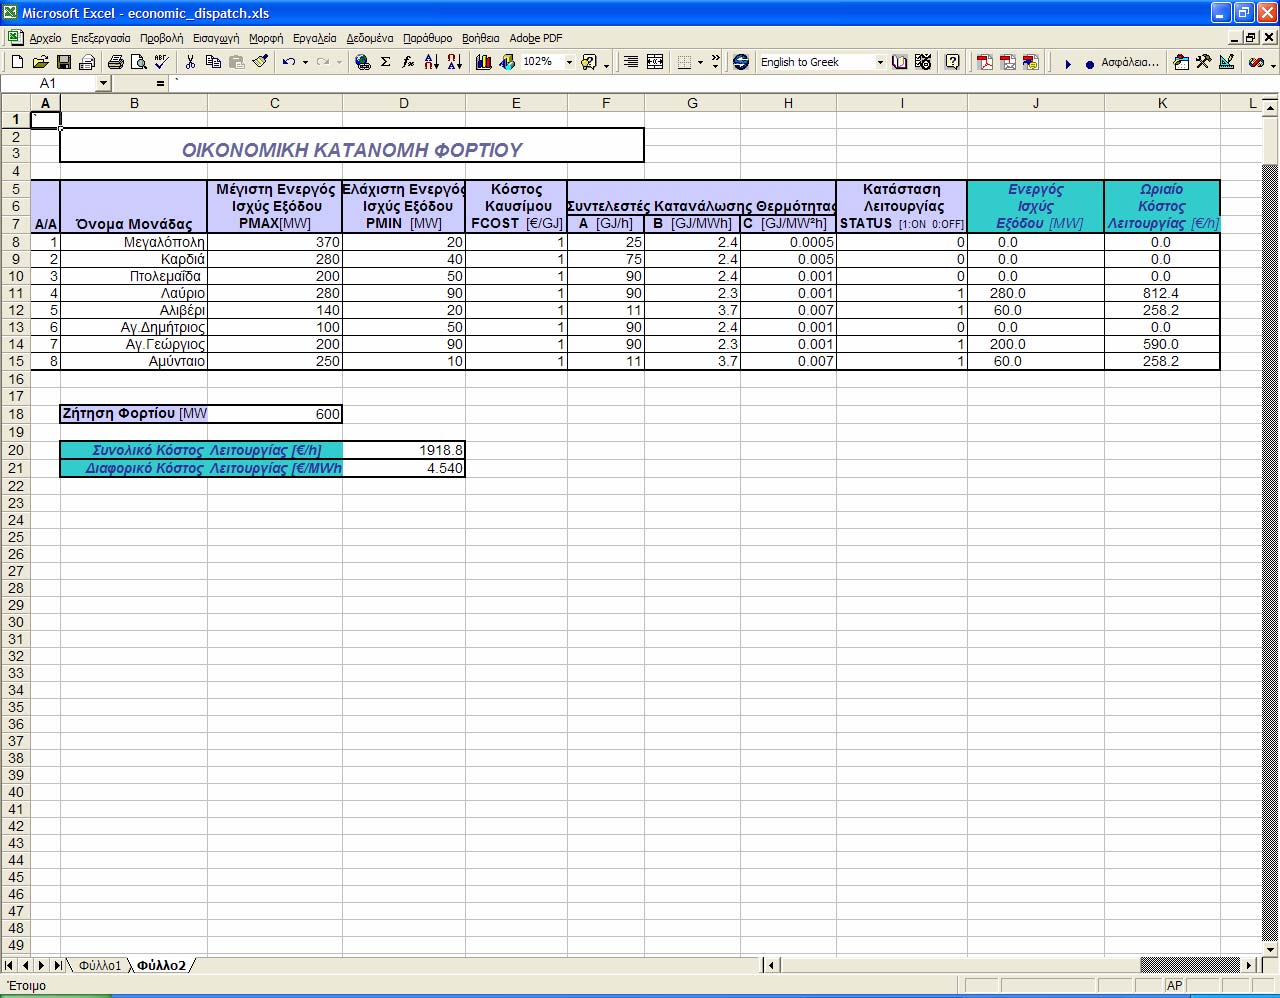
Task: Select row 18 header
Action: [x=16, y=414]
